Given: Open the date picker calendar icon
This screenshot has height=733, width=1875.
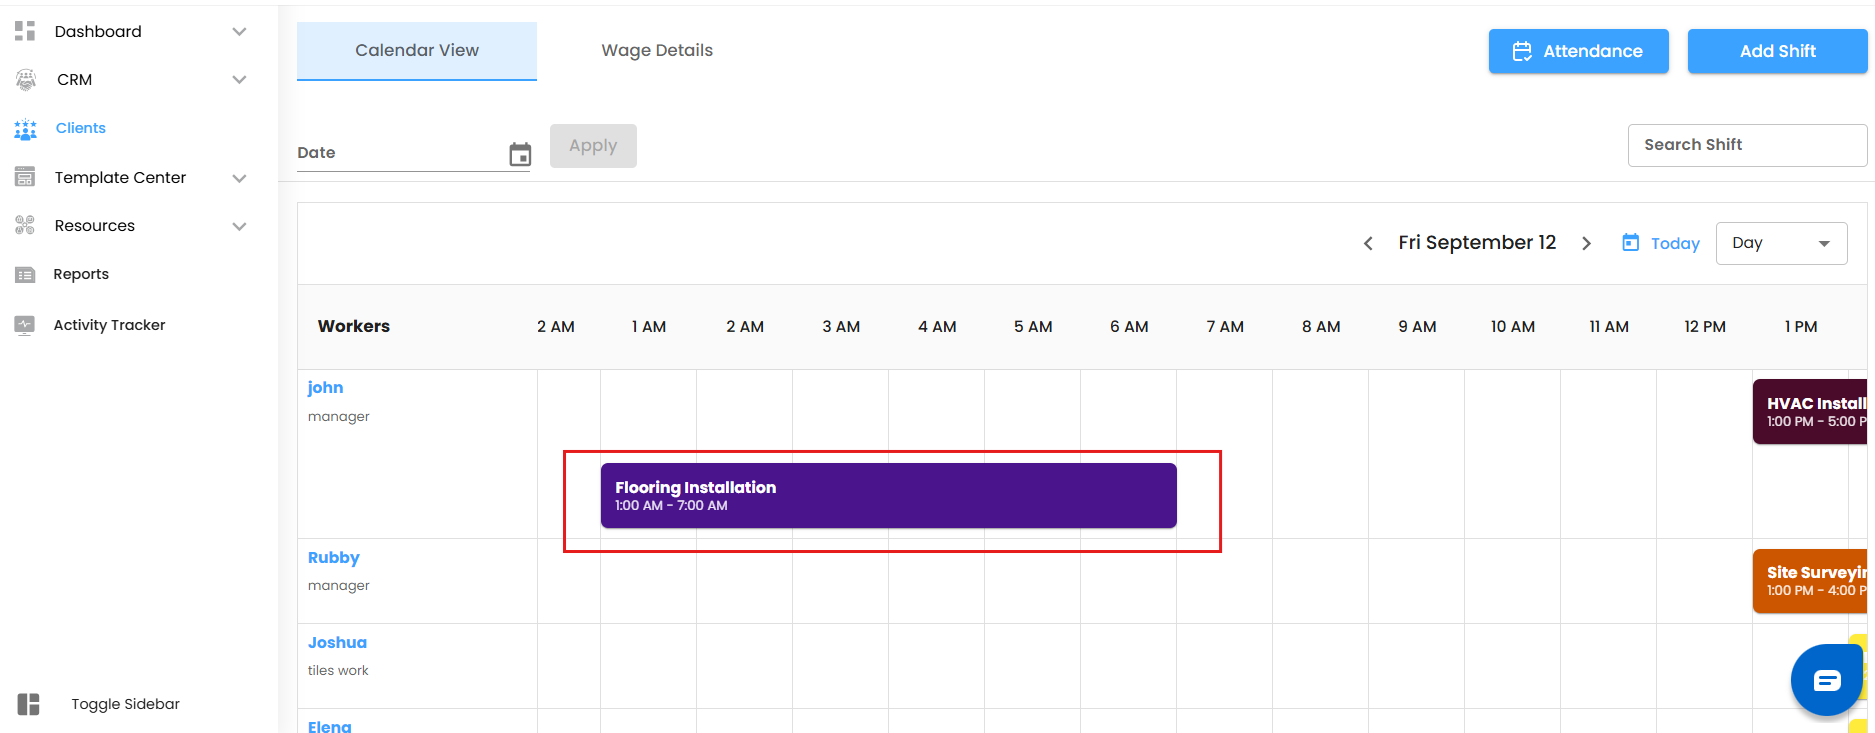Looking at the screenshot, I should click(x=520, y=154).
